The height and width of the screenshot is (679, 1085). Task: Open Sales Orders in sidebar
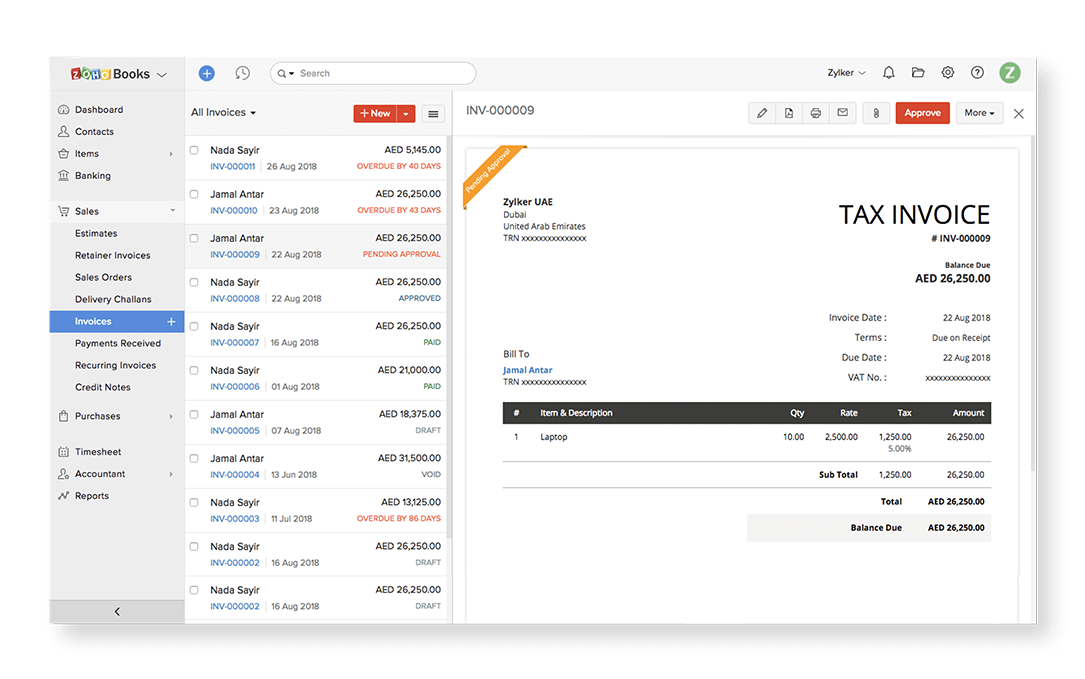coord(103,277)
